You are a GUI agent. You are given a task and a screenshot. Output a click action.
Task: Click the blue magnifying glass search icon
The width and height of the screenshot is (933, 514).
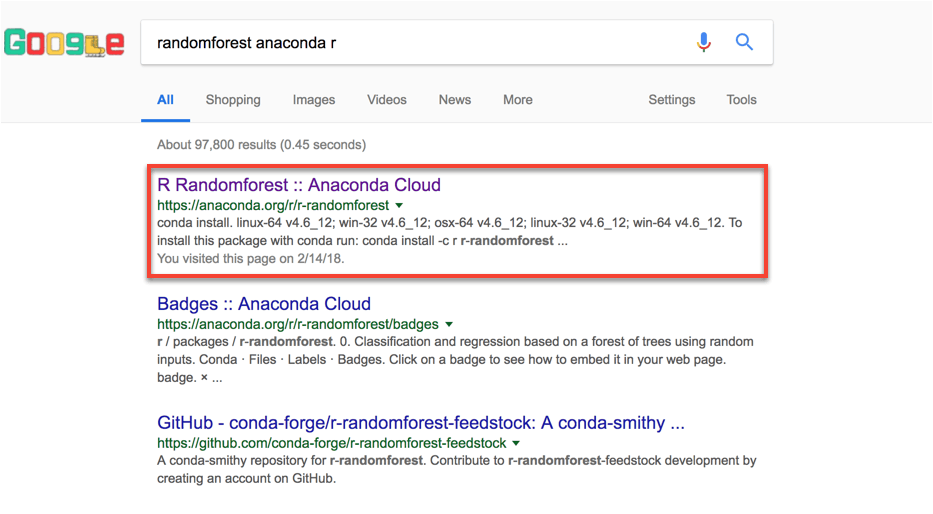click(744, 42)
